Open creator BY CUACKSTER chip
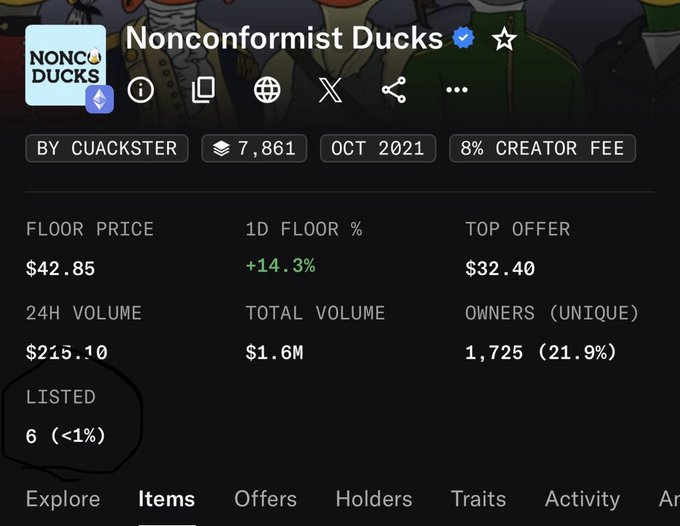The height and width of the screenshot is (526, 680). pos(107,148)
